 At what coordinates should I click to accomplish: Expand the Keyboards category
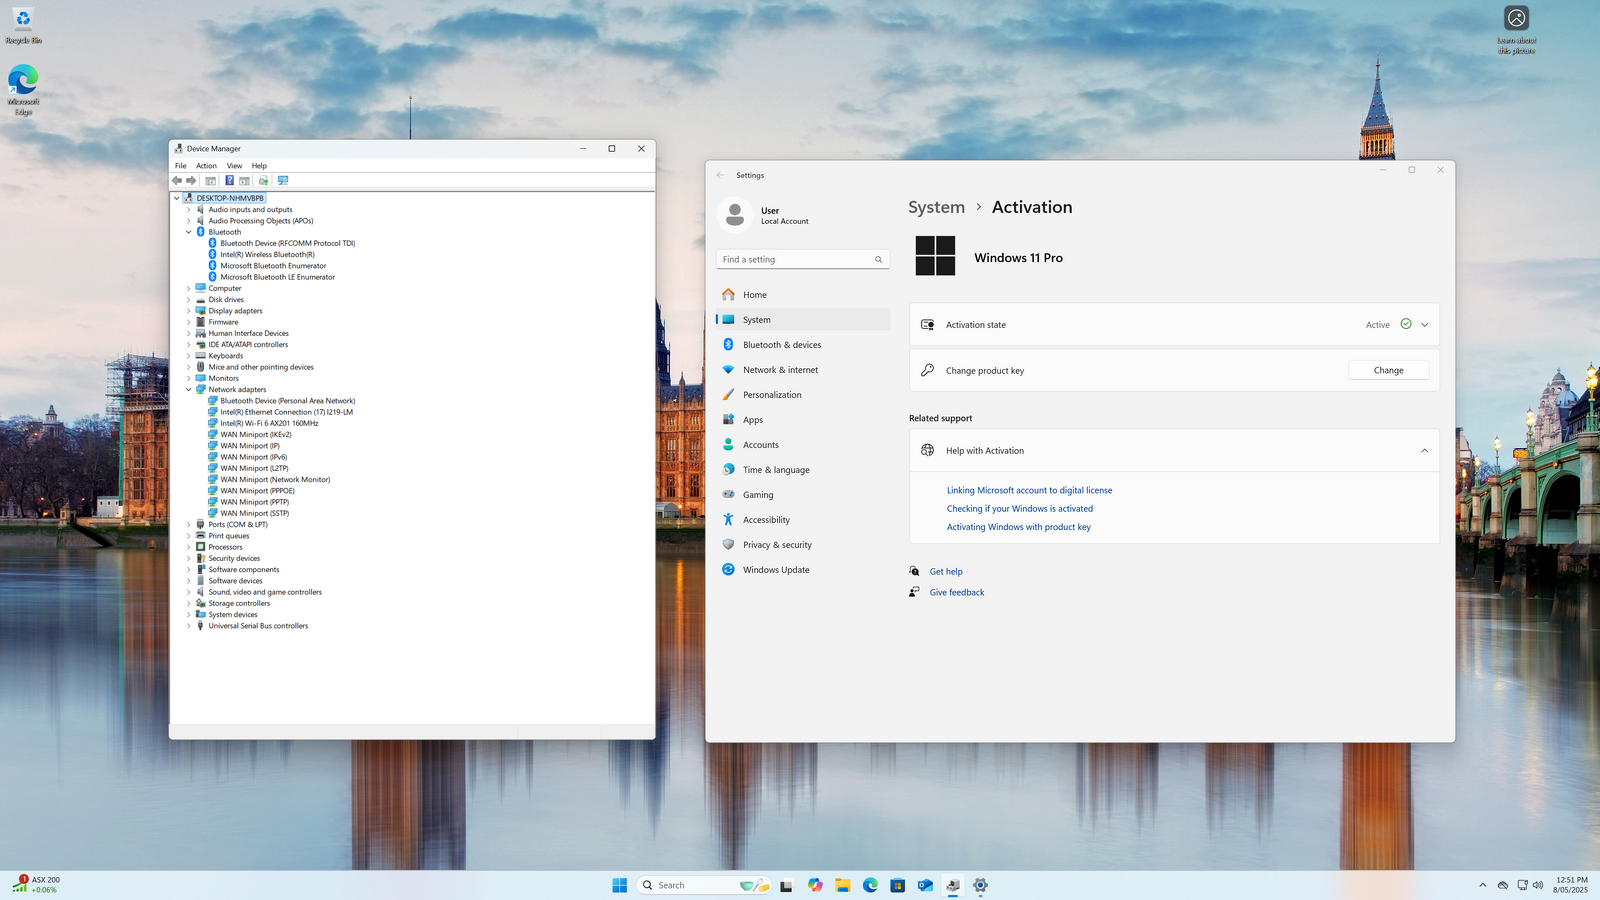click(x=188, y=356)
